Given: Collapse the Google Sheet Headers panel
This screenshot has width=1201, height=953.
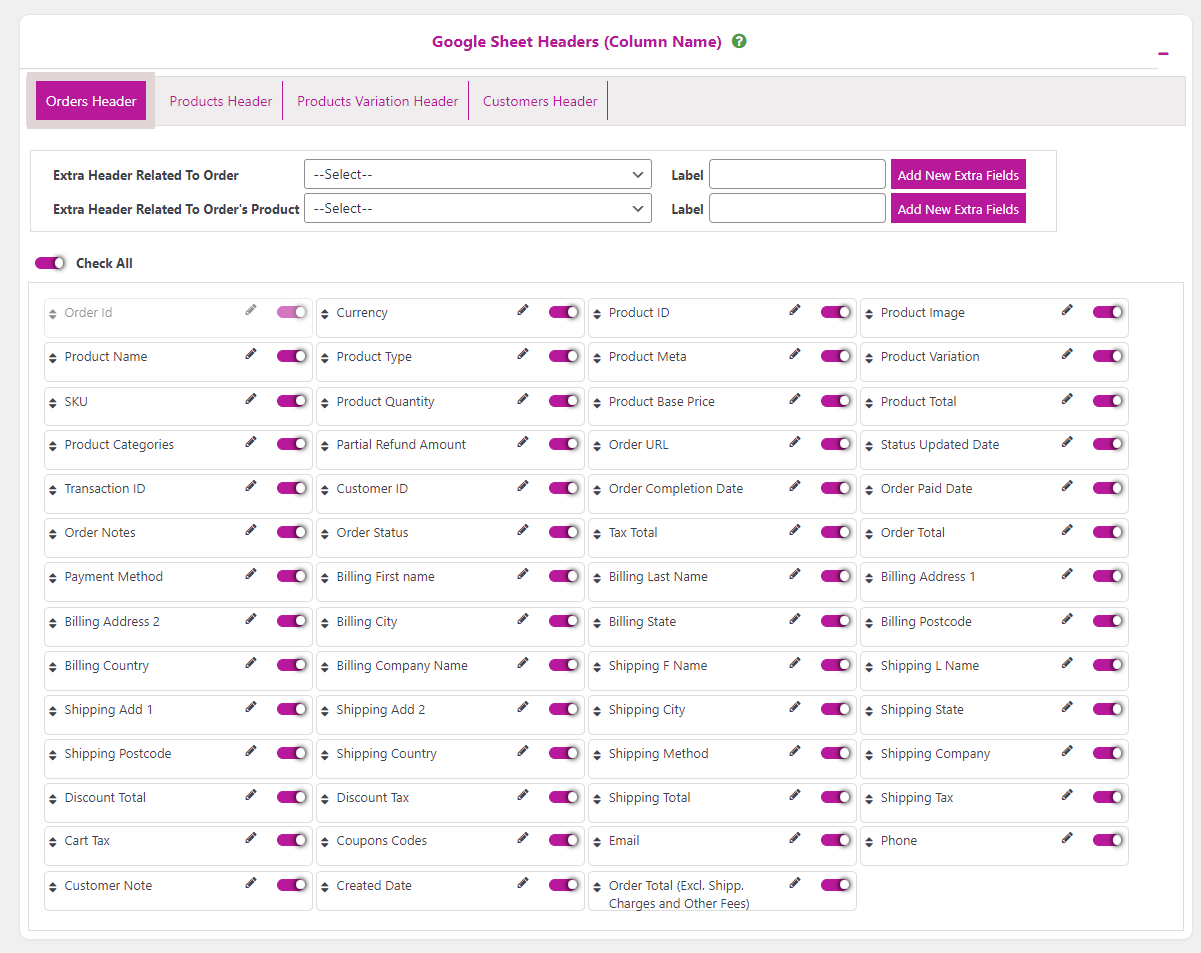Looking at the screenshot, I should (x=1163, y=53).
